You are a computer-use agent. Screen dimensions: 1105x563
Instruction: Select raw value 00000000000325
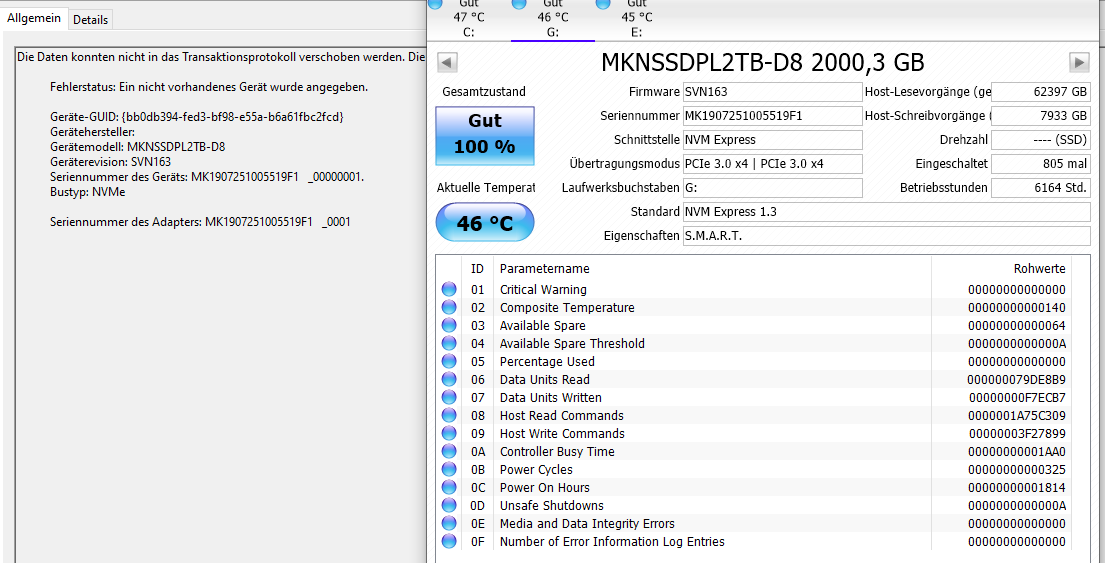pyautogui.click(x=1017, y=469)
